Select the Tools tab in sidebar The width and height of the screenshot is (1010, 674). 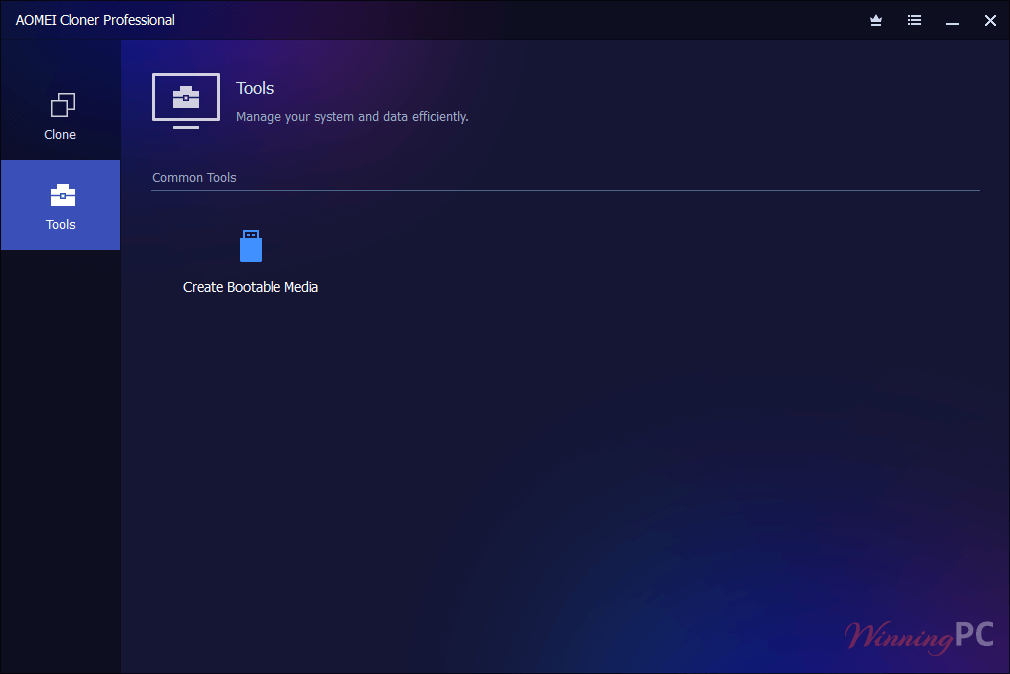coord(61,205)
